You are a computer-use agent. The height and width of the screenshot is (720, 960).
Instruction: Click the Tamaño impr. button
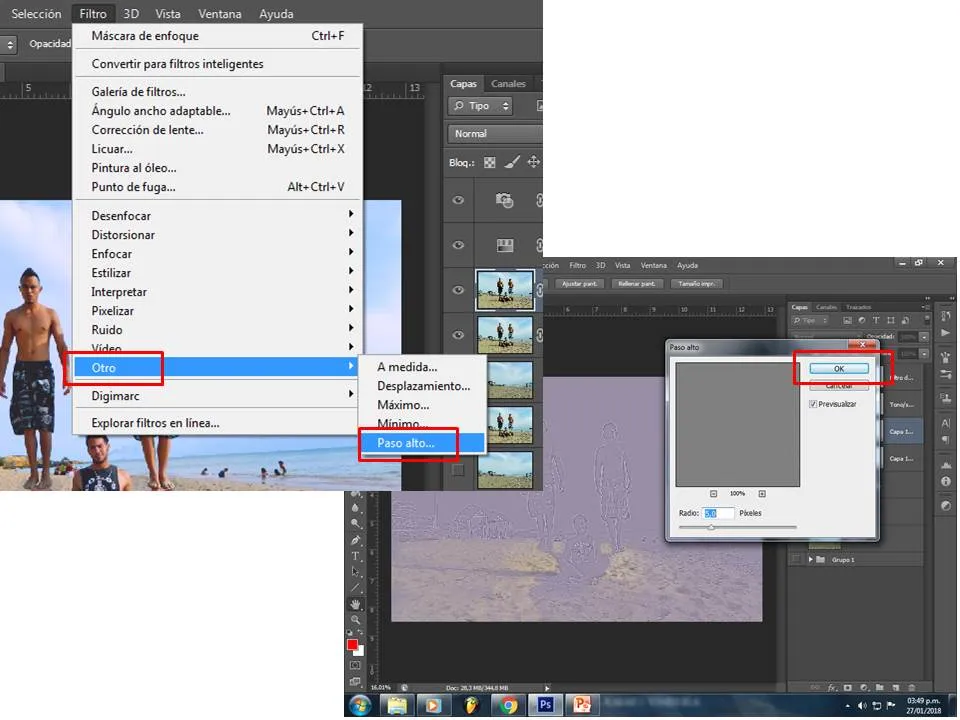coord(697,283)
